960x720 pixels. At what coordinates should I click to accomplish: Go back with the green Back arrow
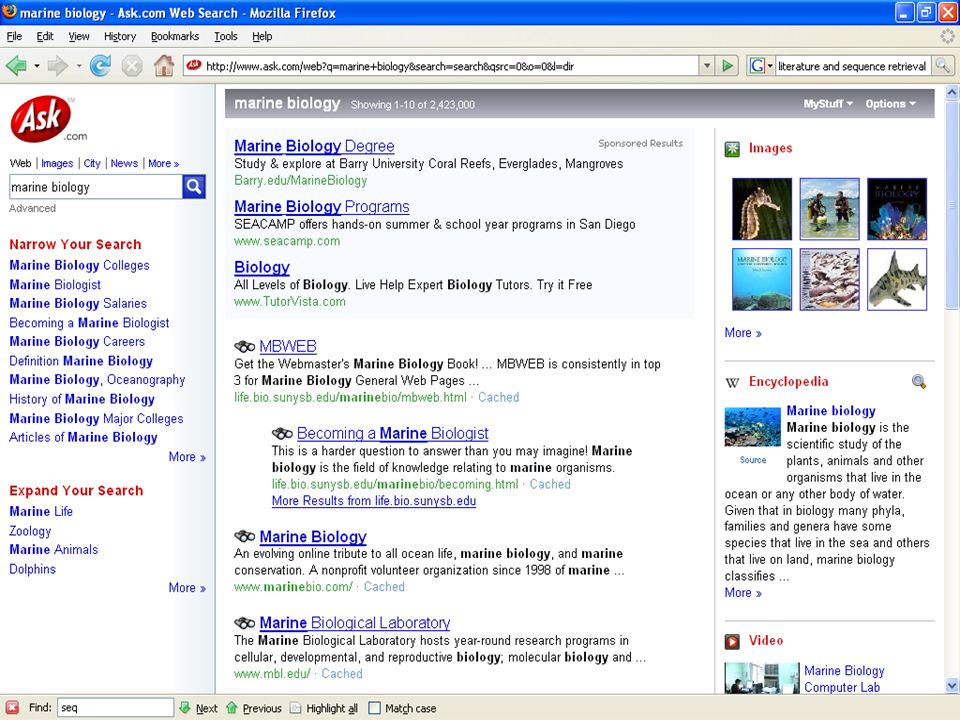(x=16, y=66)
